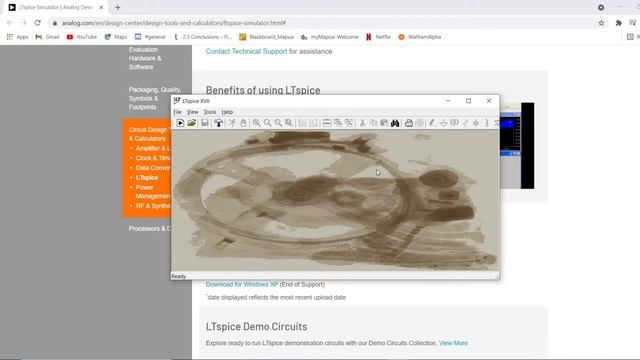Select the Label Net tool
The height and width of the screenshot is (360, 640).
(454, 123)
